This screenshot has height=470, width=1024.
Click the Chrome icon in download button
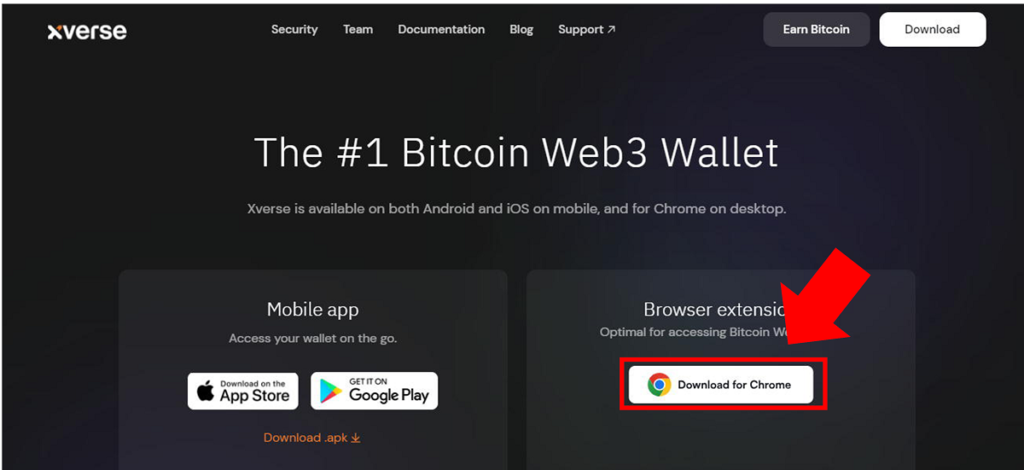point(659,384)
